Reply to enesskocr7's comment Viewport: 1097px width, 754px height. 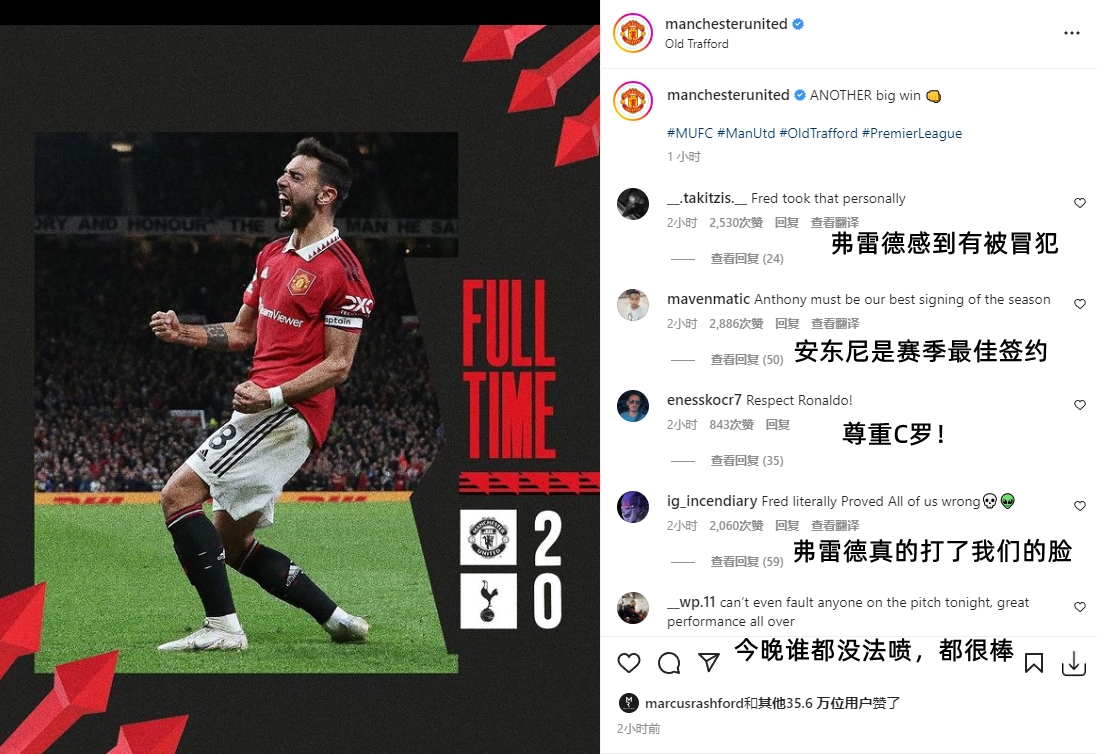click(777, 425)
